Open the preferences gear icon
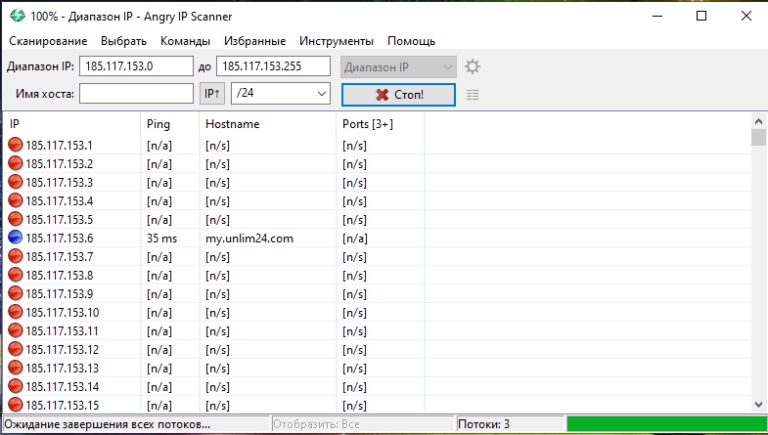768x435 pixels. tap(472, 67)
